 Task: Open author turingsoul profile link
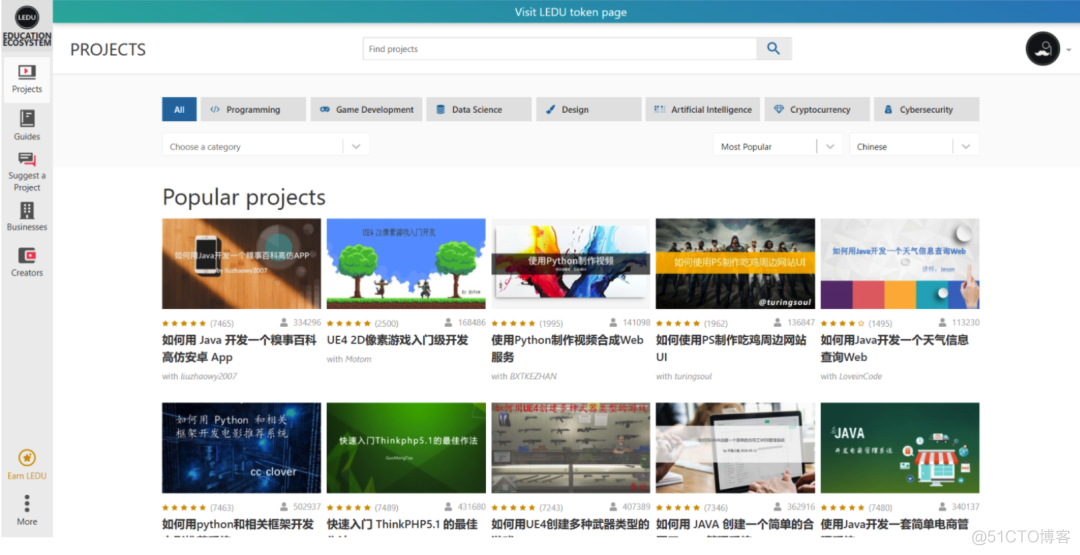coord(693,377)
